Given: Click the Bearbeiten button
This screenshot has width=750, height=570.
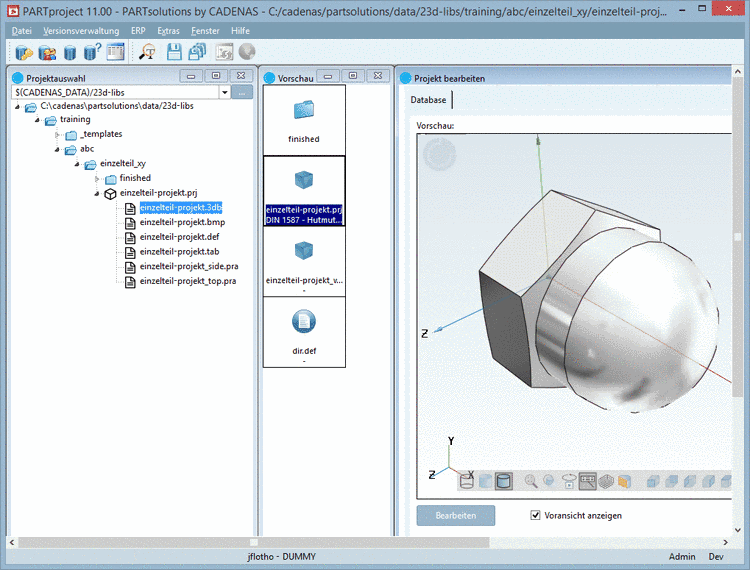Looking at the screenshot, I should pos(456,515).
